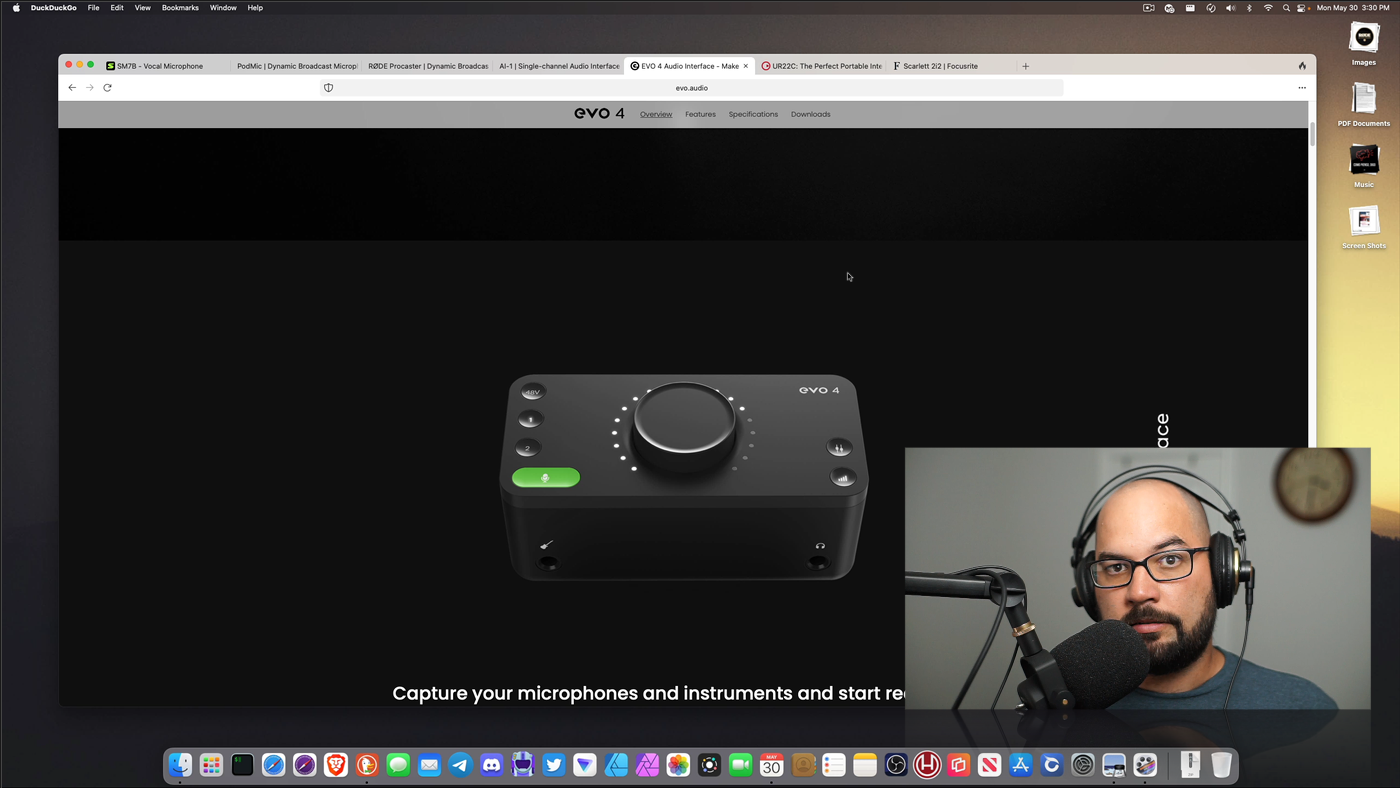Viewport: 1400px width, 788px height.
Task: Open the Edit menu
Action: [x=117, y=8]
